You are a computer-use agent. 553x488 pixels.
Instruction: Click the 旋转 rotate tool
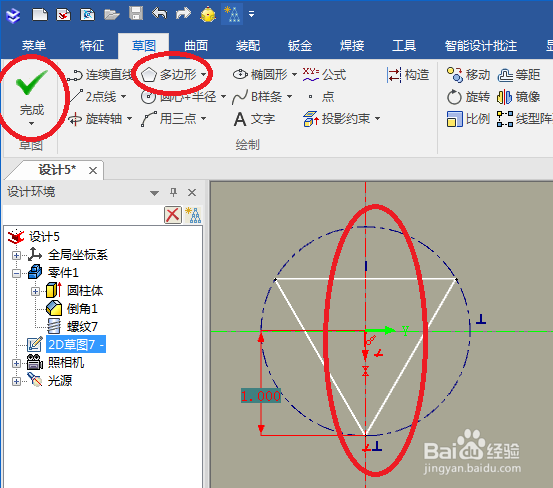[x=468, y=97]
